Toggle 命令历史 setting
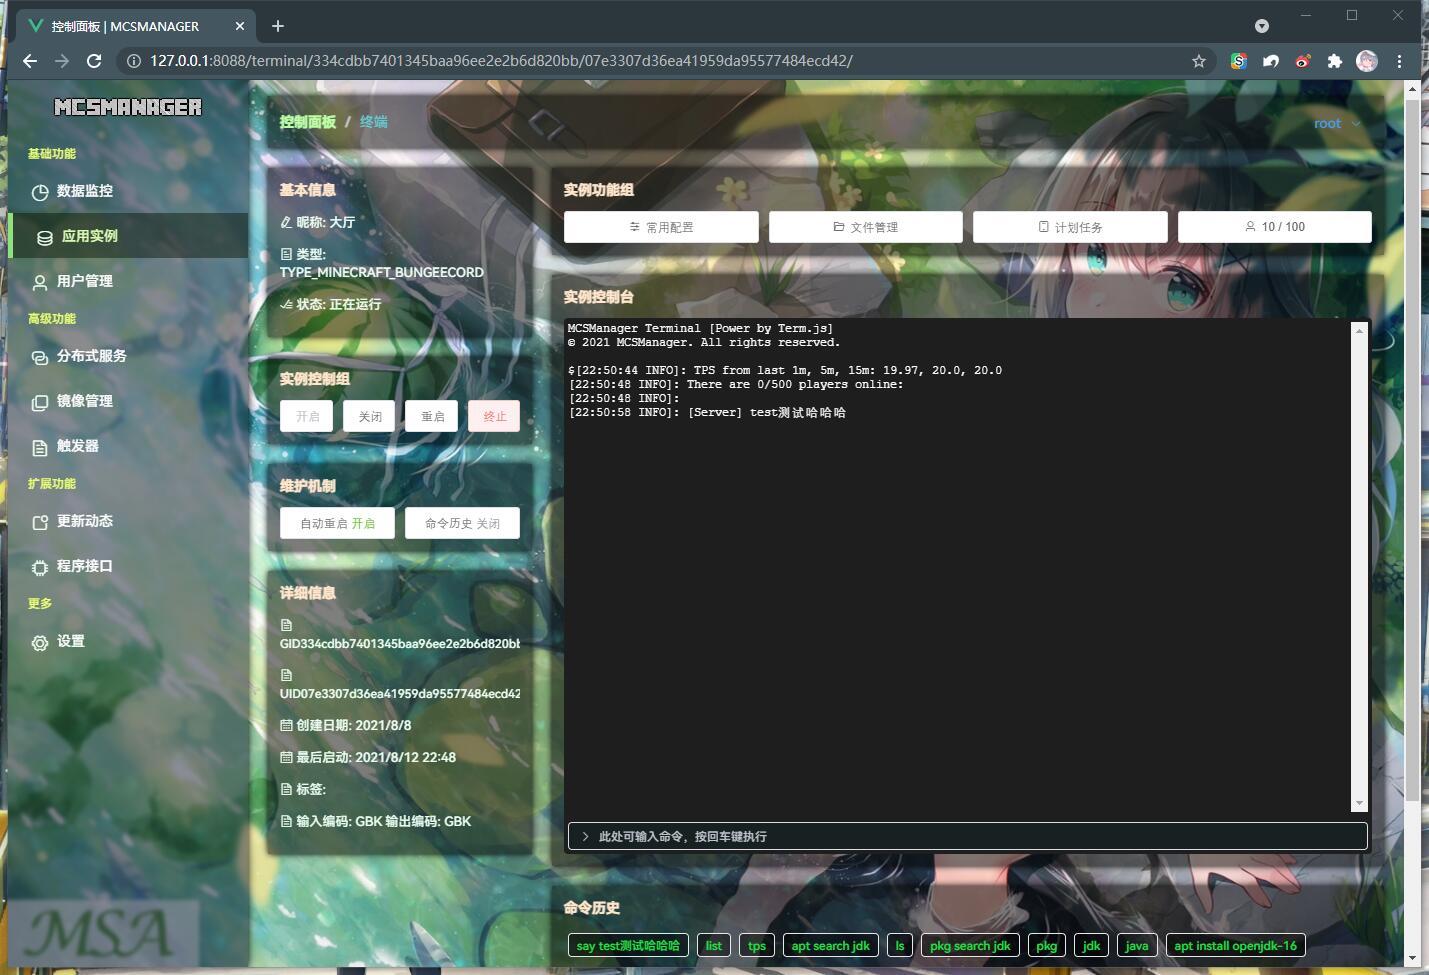The image size is (1429, 975). pyautogui.click(x=462, y=523)
